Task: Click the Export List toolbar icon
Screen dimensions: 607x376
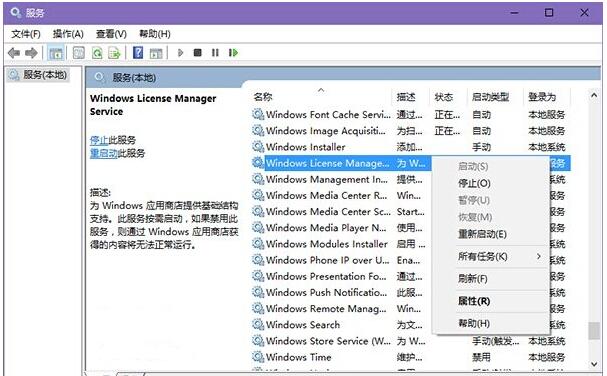Action: tap(115, 53)
